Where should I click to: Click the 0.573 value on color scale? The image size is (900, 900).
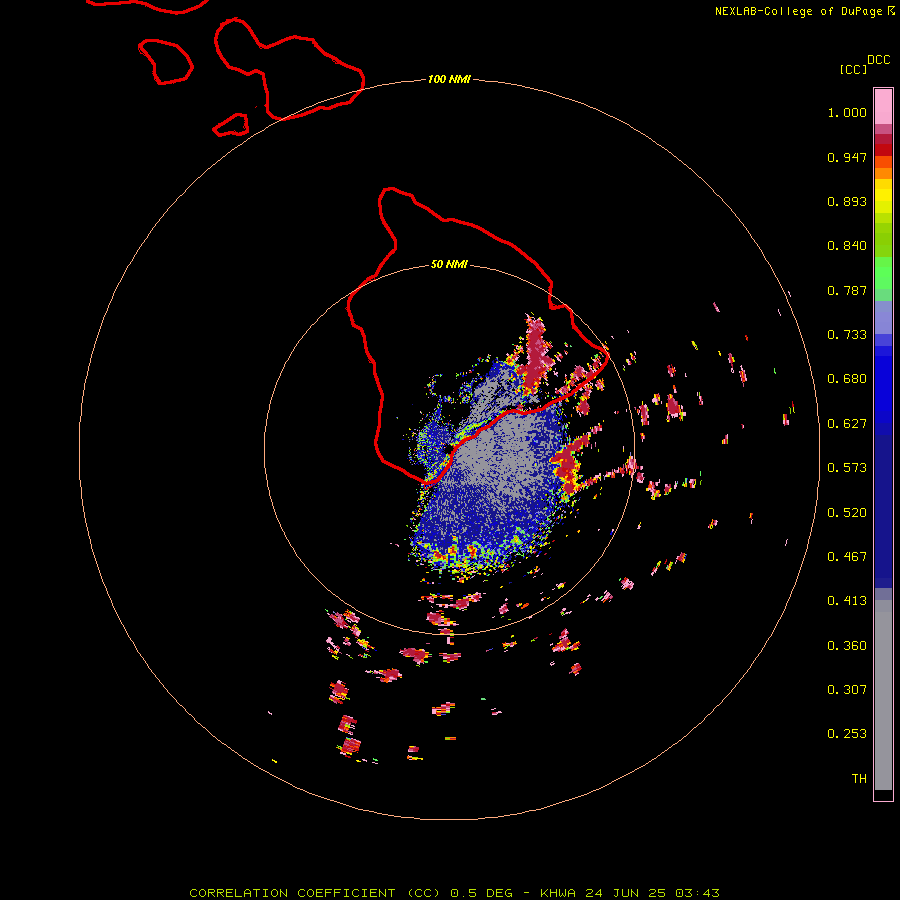[847, 468]
